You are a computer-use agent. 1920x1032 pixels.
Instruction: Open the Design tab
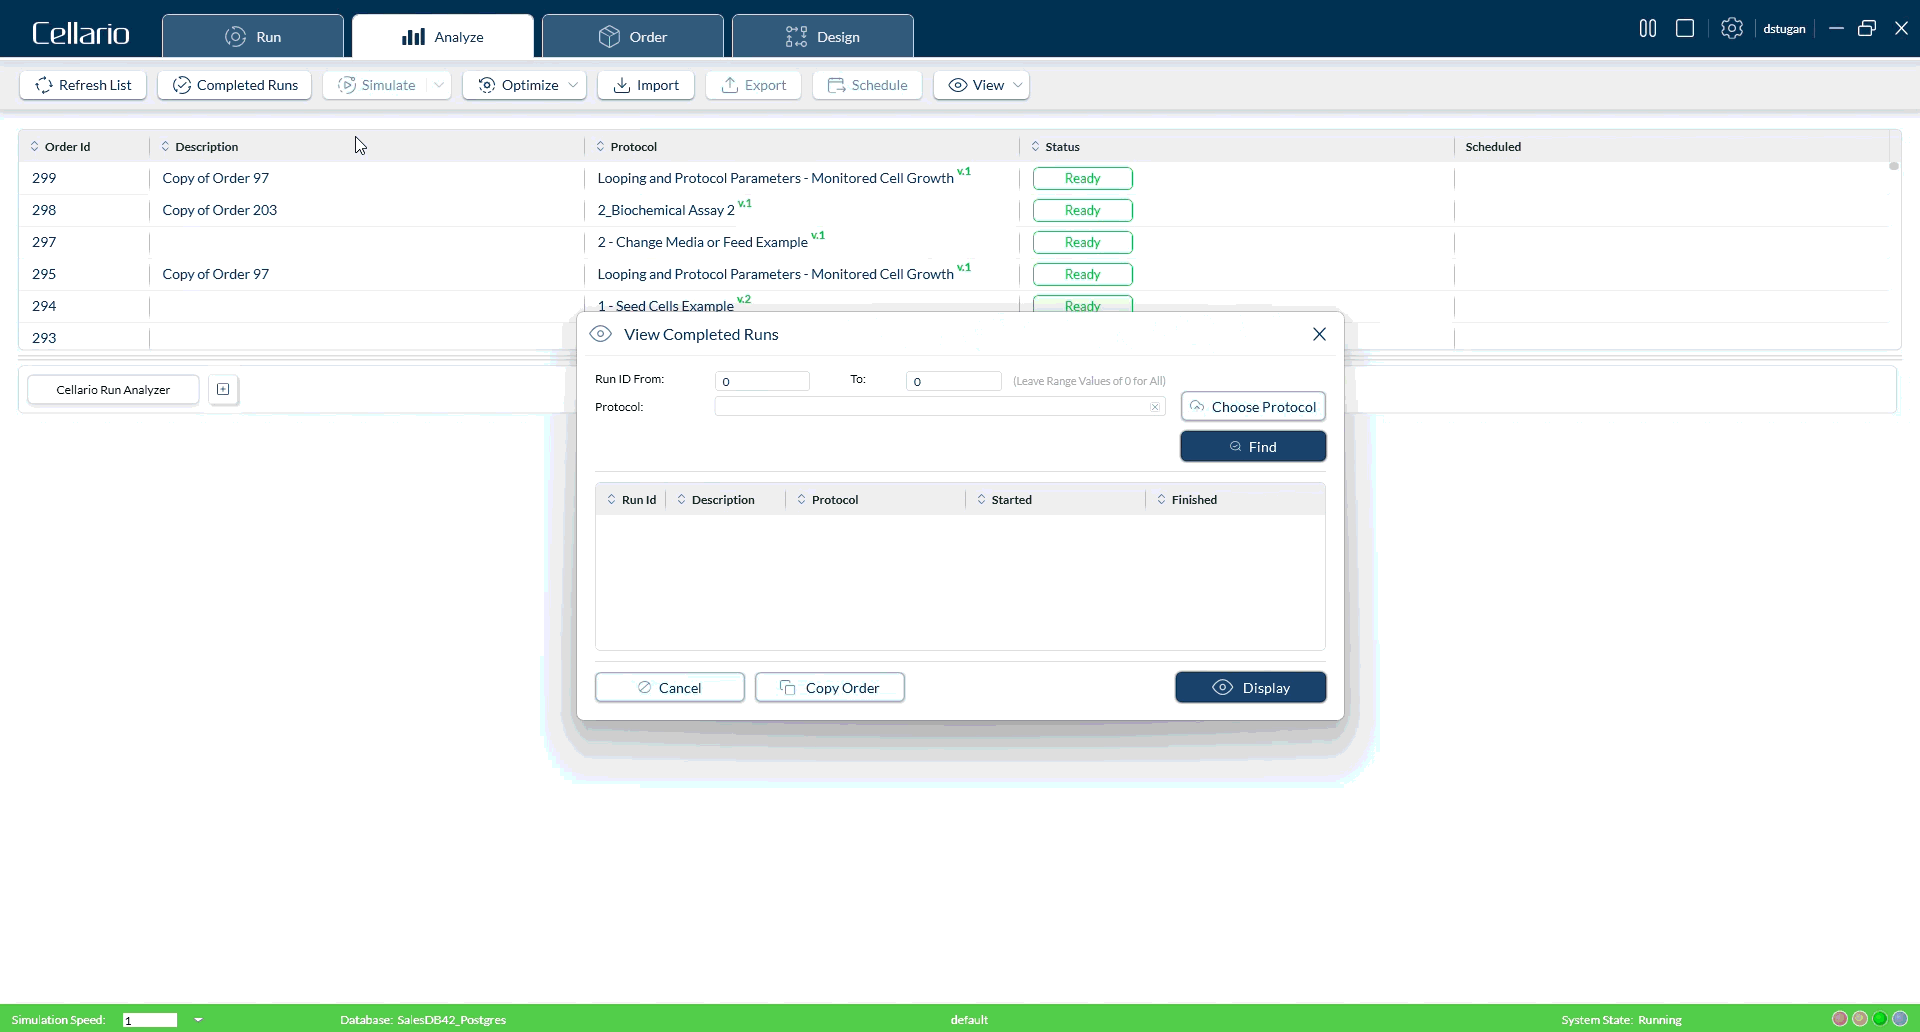822,36
